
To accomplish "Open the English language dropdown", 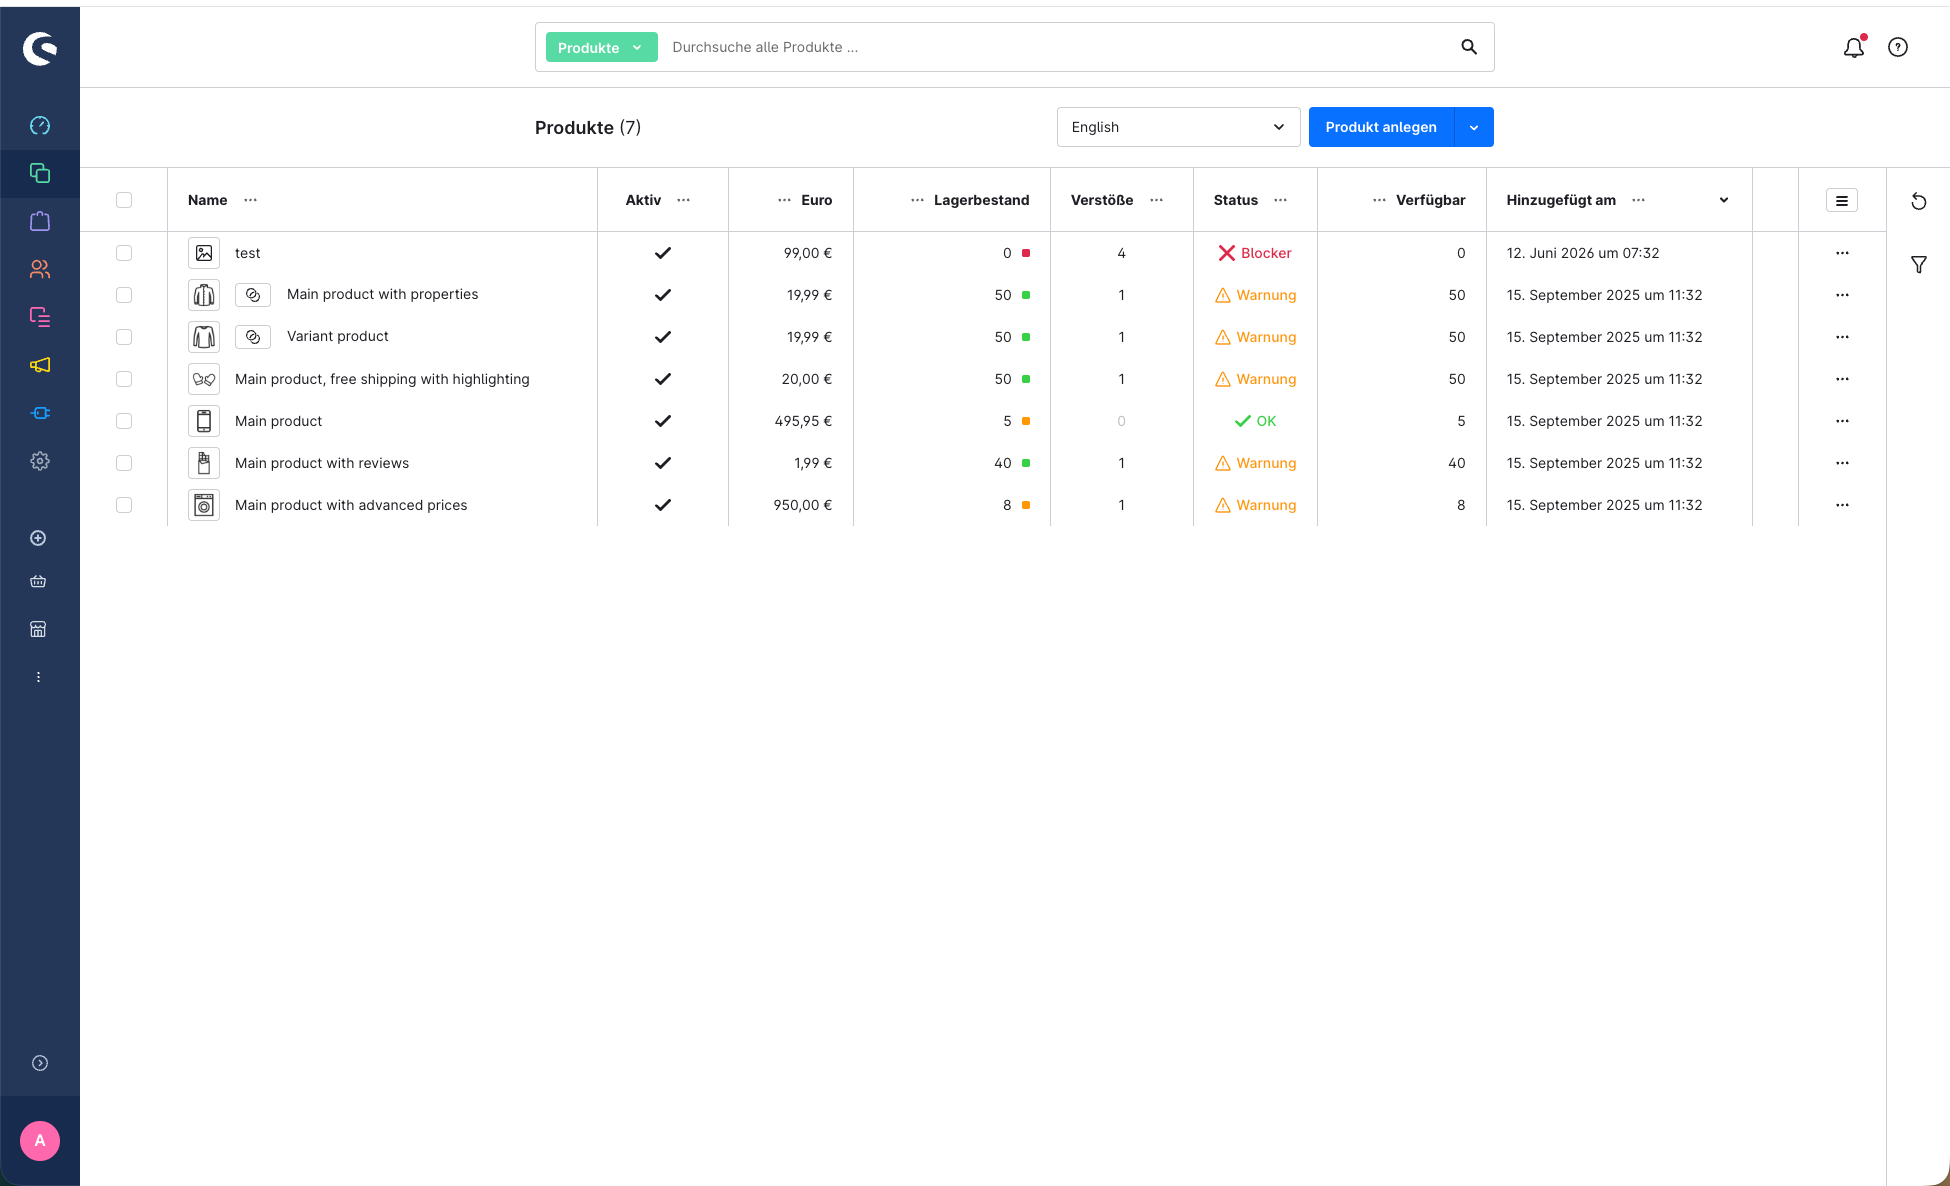I will pos(1178,127).
